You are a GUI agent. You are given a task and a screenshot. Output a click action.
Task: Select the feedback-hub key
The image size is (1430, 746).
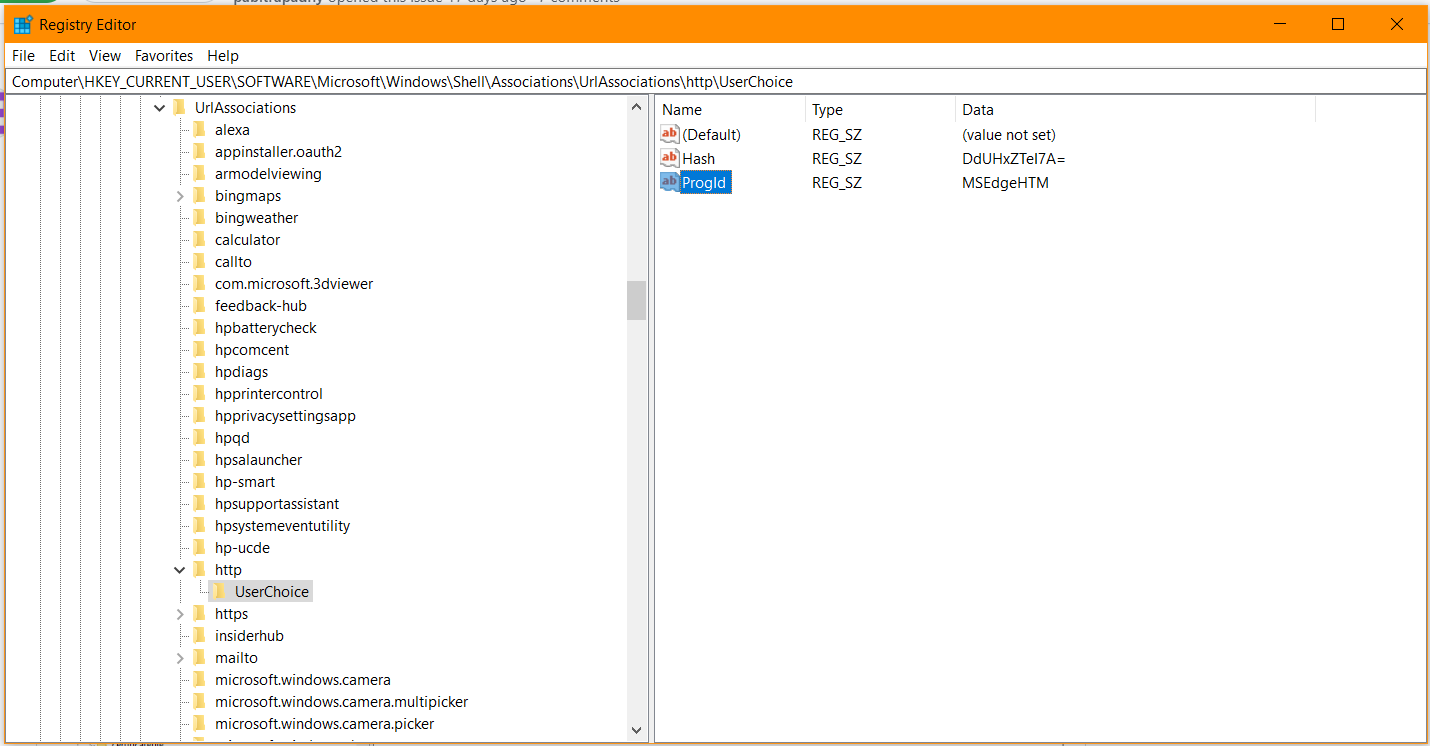click(259, 305)
